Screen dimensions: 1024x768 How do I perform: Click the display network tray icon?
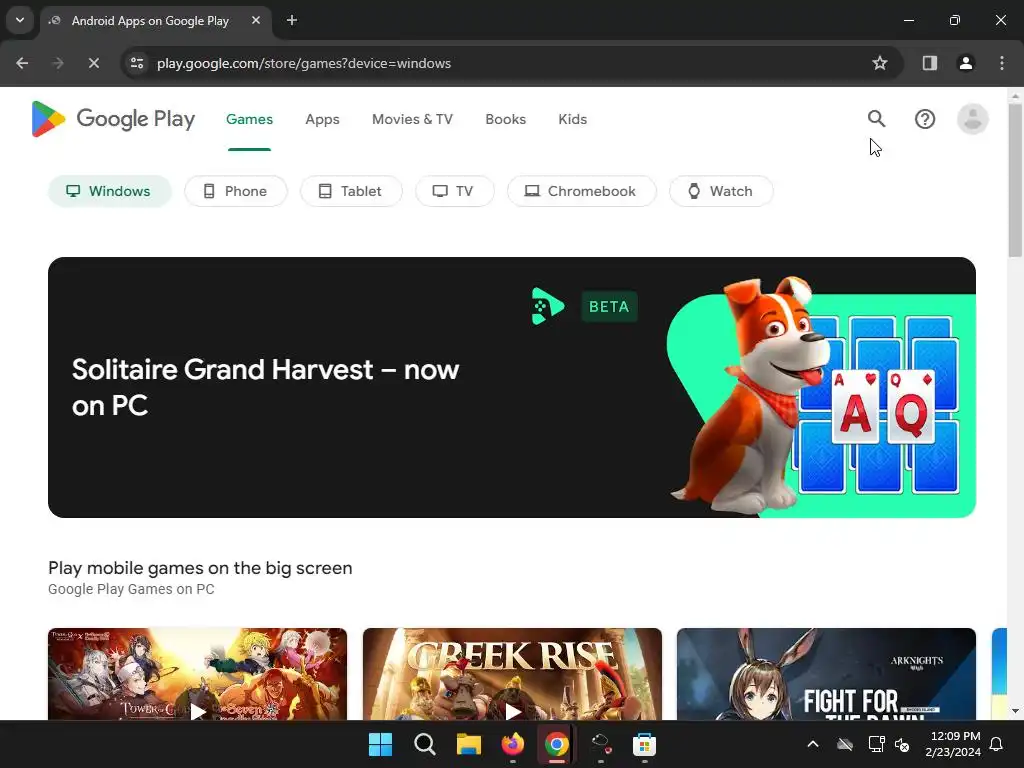pos(876,744)
